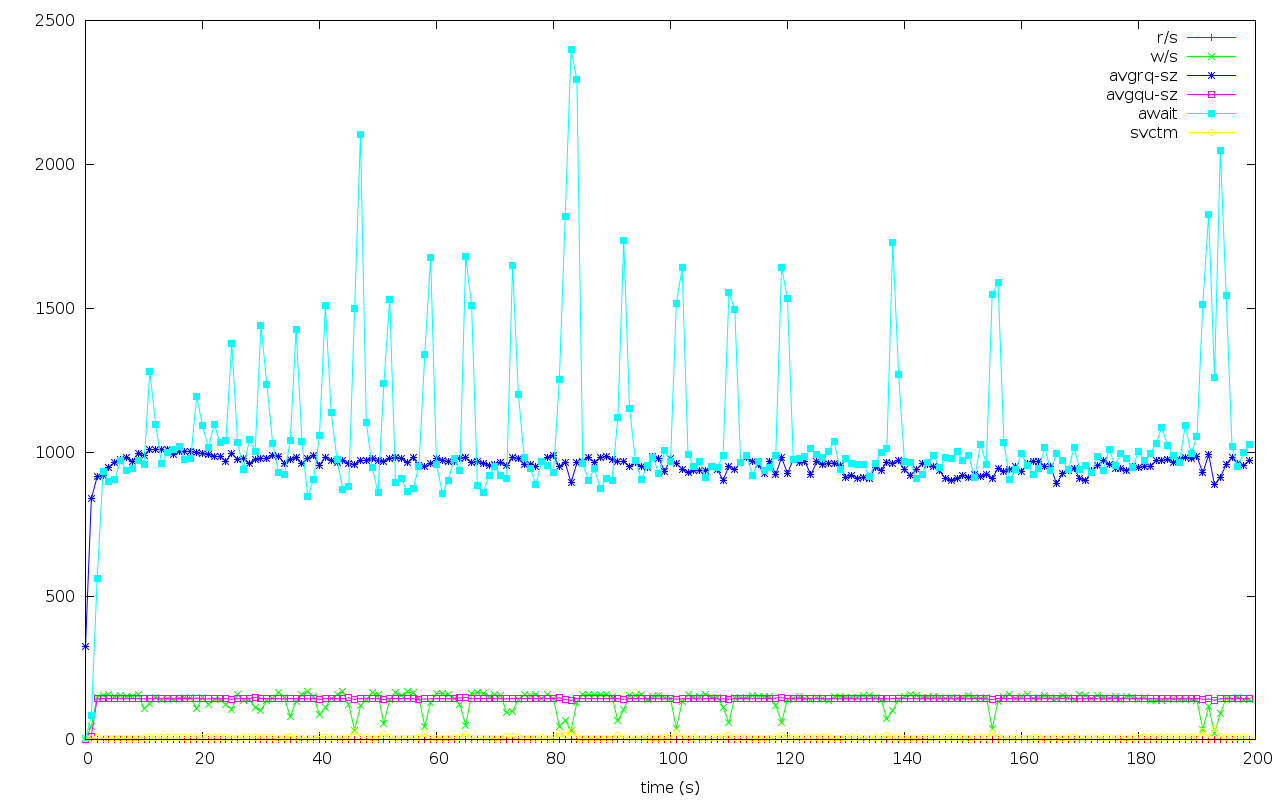Click the y-axis tick label 500
Screen dimensions: 1280x800
click(x=62, y=596)
